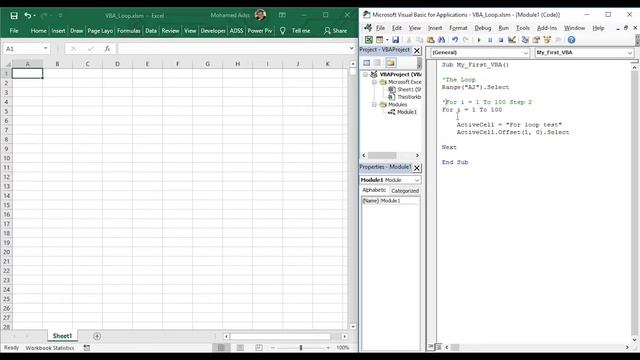This screenshot has width=640, height=360.
Task: Click the Excel formula bar input
Action: pos(233,49)
